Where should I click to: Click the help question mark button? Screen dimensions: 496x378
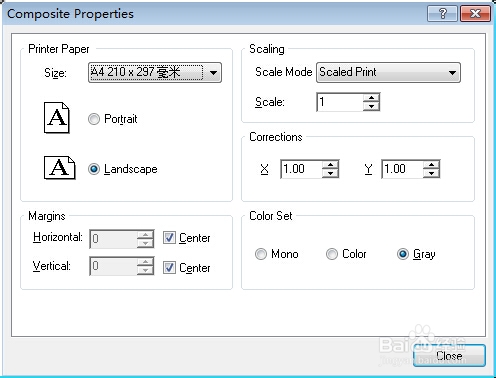tap(442, 14)
